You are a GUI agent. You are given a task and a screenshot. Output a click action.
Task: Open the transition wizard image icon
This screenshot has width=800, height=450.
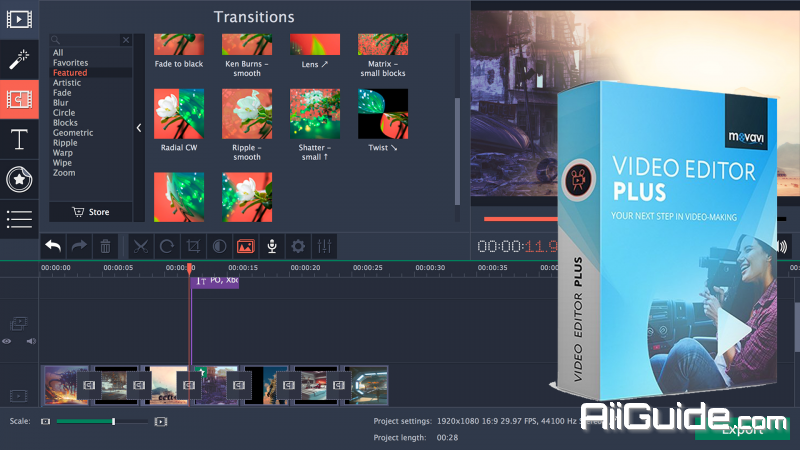(245, 246)
